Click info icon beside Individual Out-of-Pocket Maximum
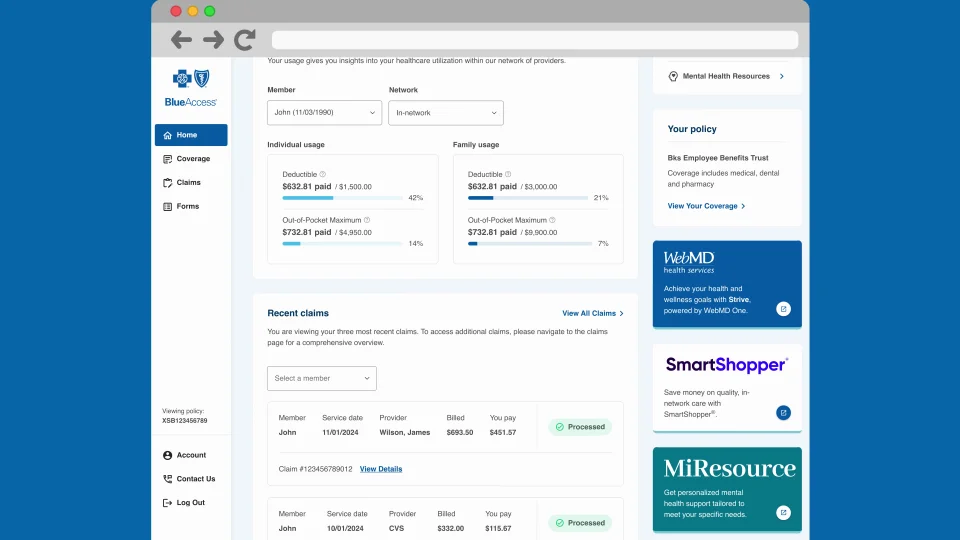960x540 pixels. pyautogui.click(x=367, y=220)
